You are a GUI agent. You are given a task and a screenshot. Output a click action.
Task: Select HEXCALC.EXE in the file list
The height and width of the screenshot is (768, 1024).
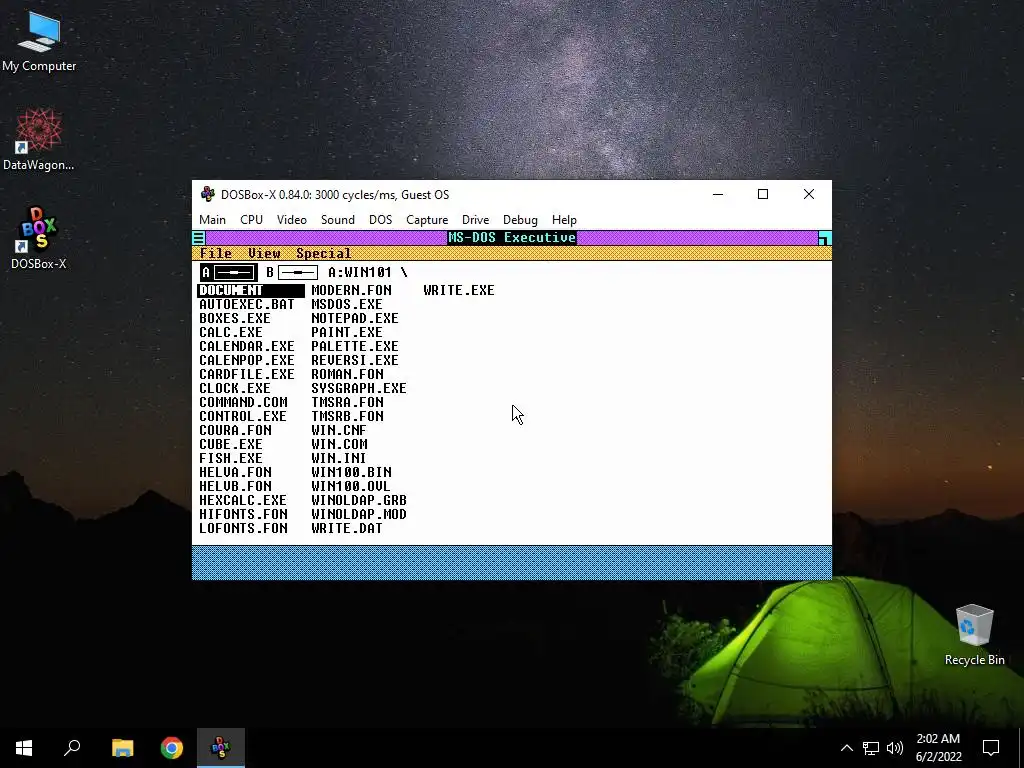click(x=243, y=500)
